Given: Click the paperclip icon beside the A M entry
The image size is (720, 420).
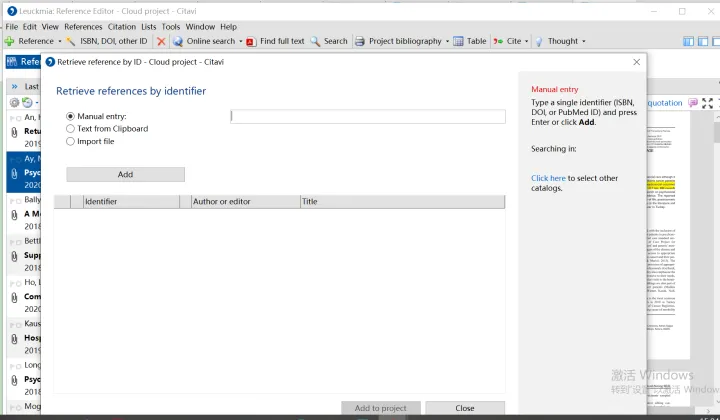Looking at the screenshot, I should tap(14, 215).
